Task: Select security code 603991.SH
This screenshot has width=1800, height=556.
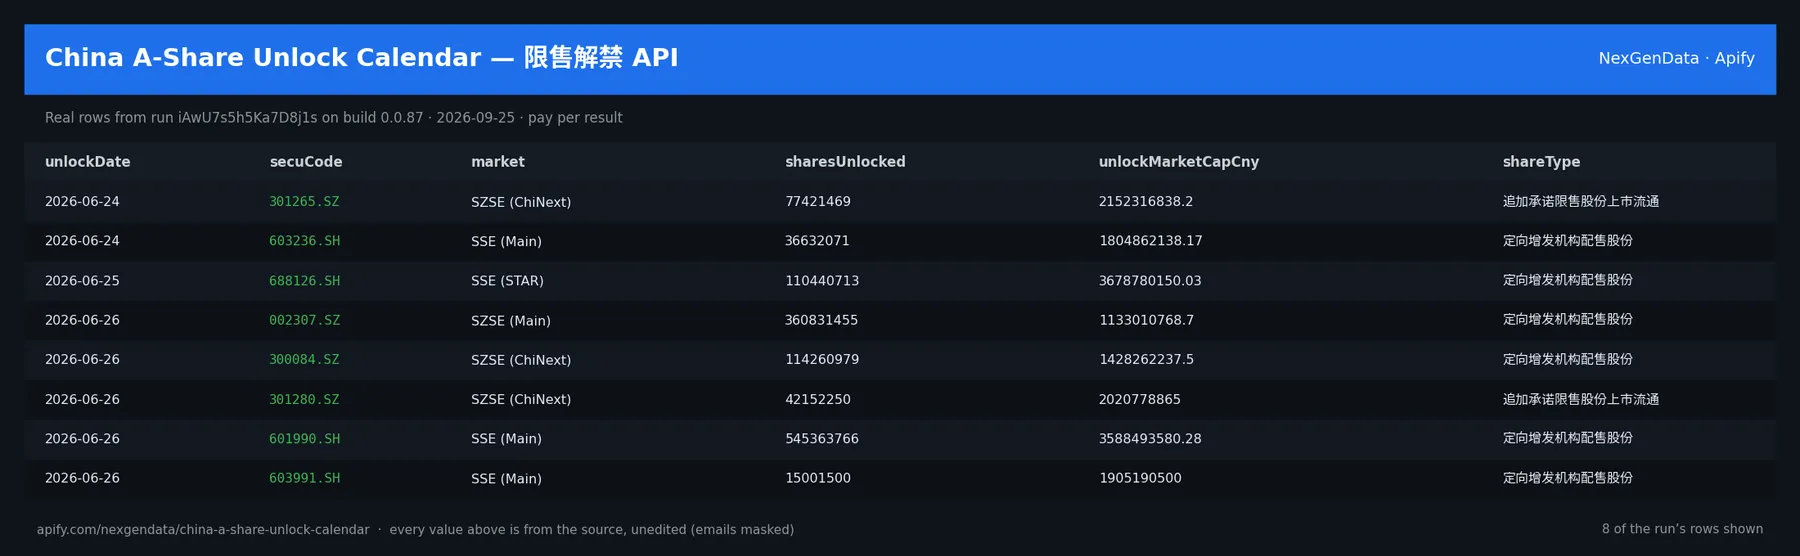Action: pyautogui.click(x=304, y=478)
